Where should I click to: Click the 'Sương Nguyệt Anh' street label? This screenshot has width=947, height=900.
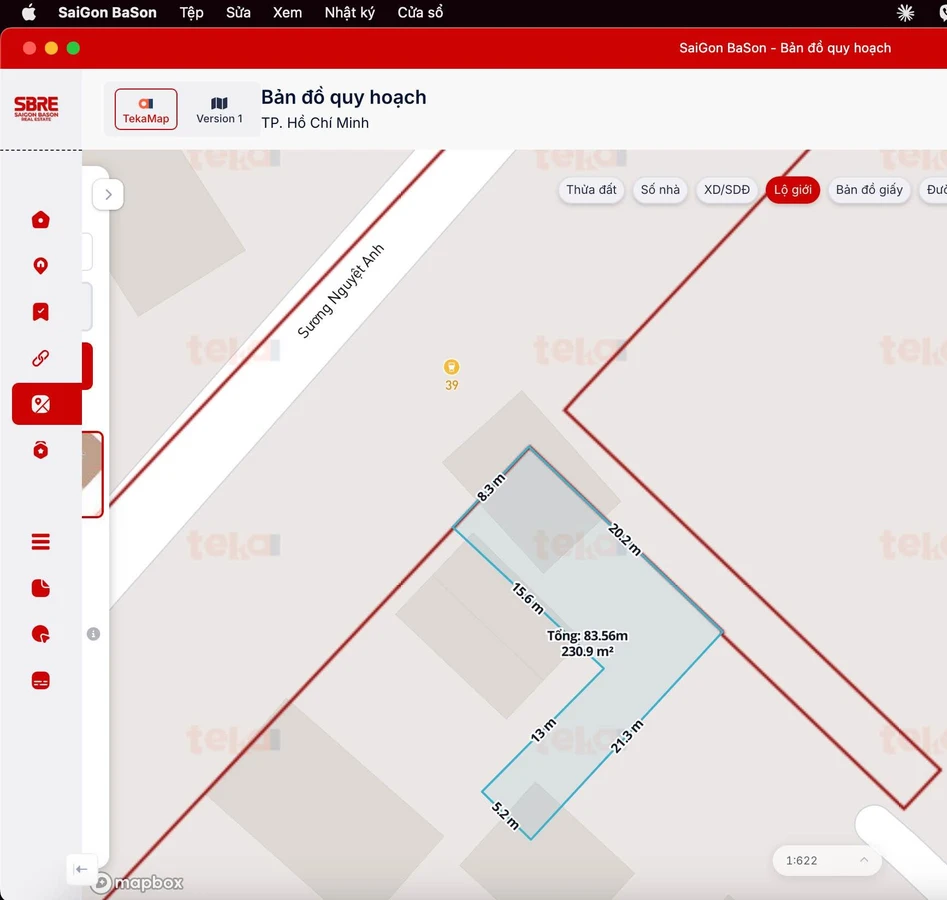(x=341, y=291)
